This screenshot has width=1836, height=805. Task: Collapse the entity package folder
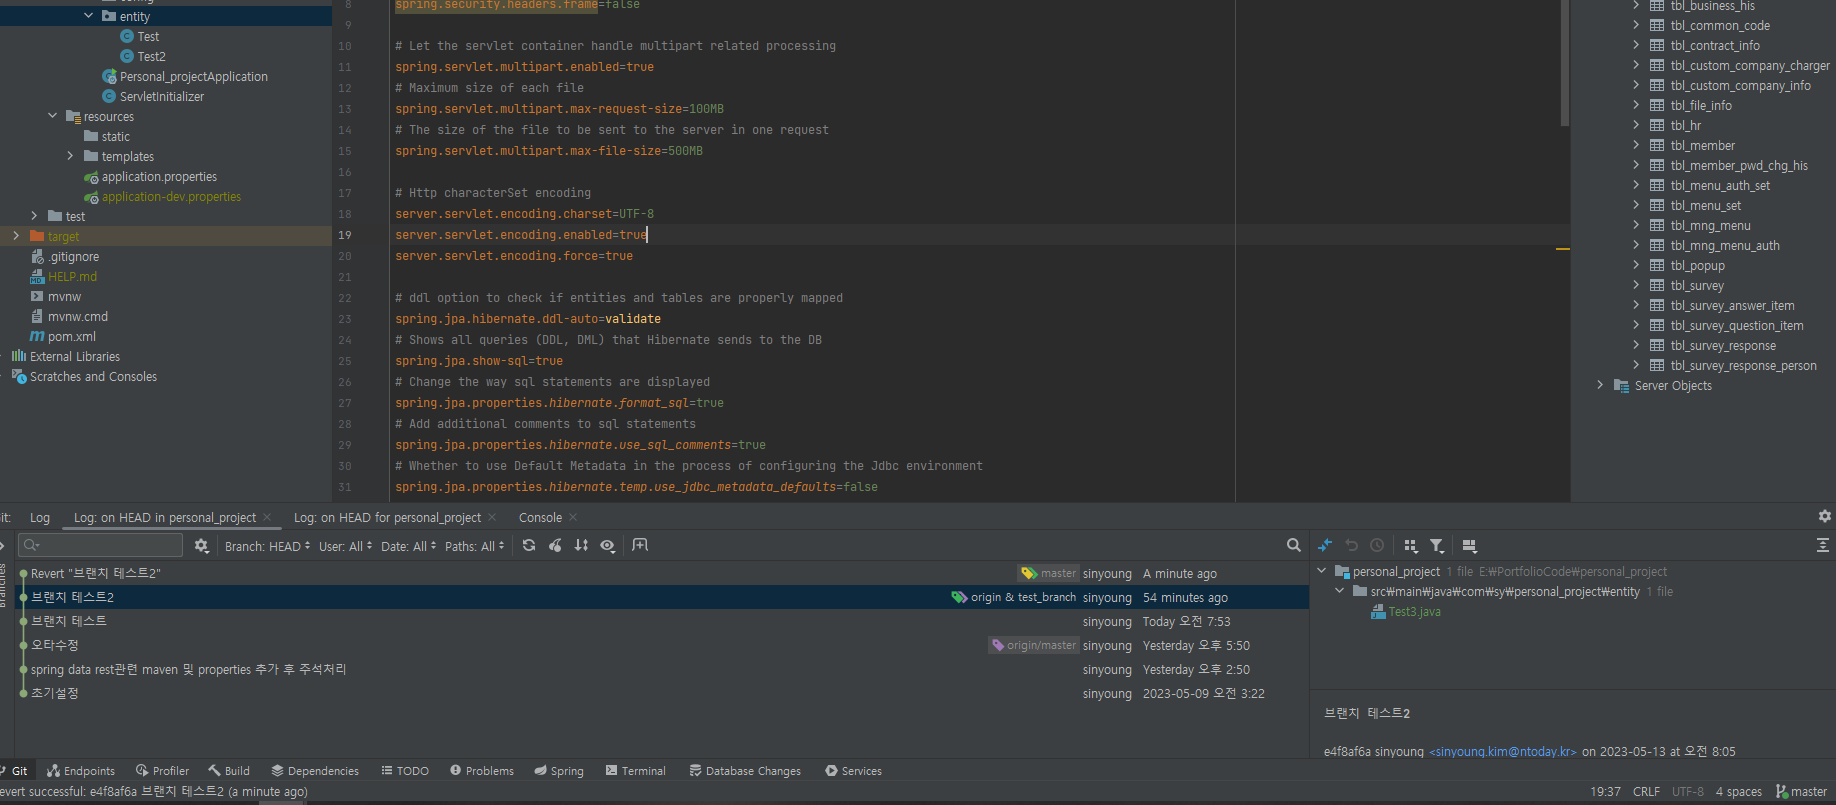point(88,16)
